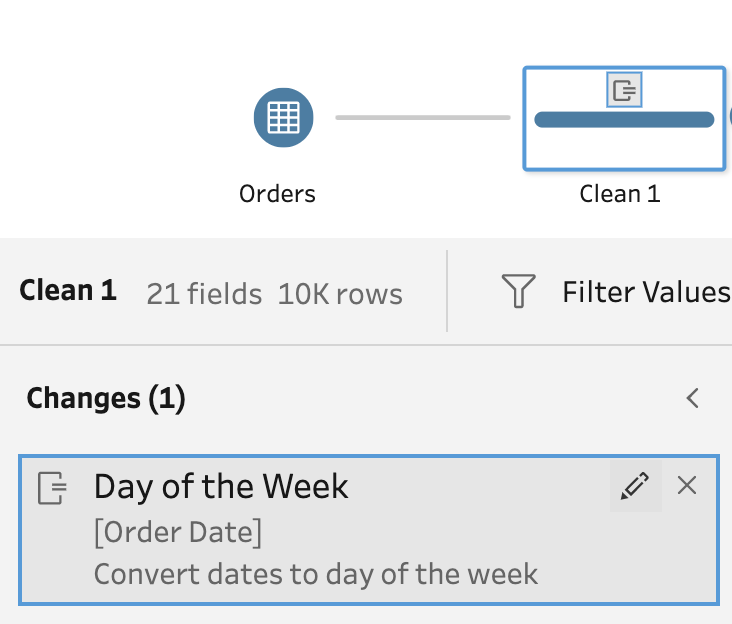The image size is (732, 624).
Task: Select the blue Clean 1 step bar
Action: pos(623,121)
